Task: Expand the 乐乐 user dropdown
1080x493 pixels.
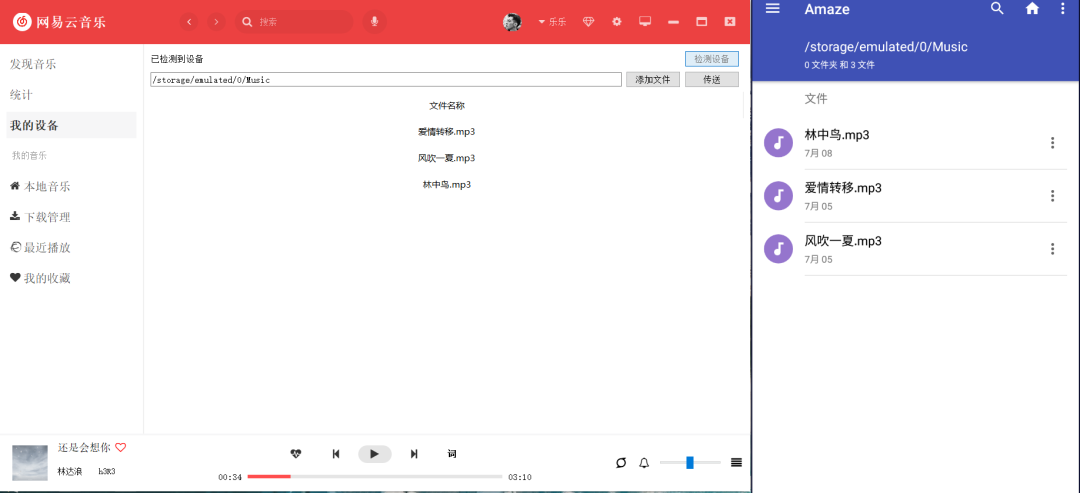Action: (x=552, y=22)
